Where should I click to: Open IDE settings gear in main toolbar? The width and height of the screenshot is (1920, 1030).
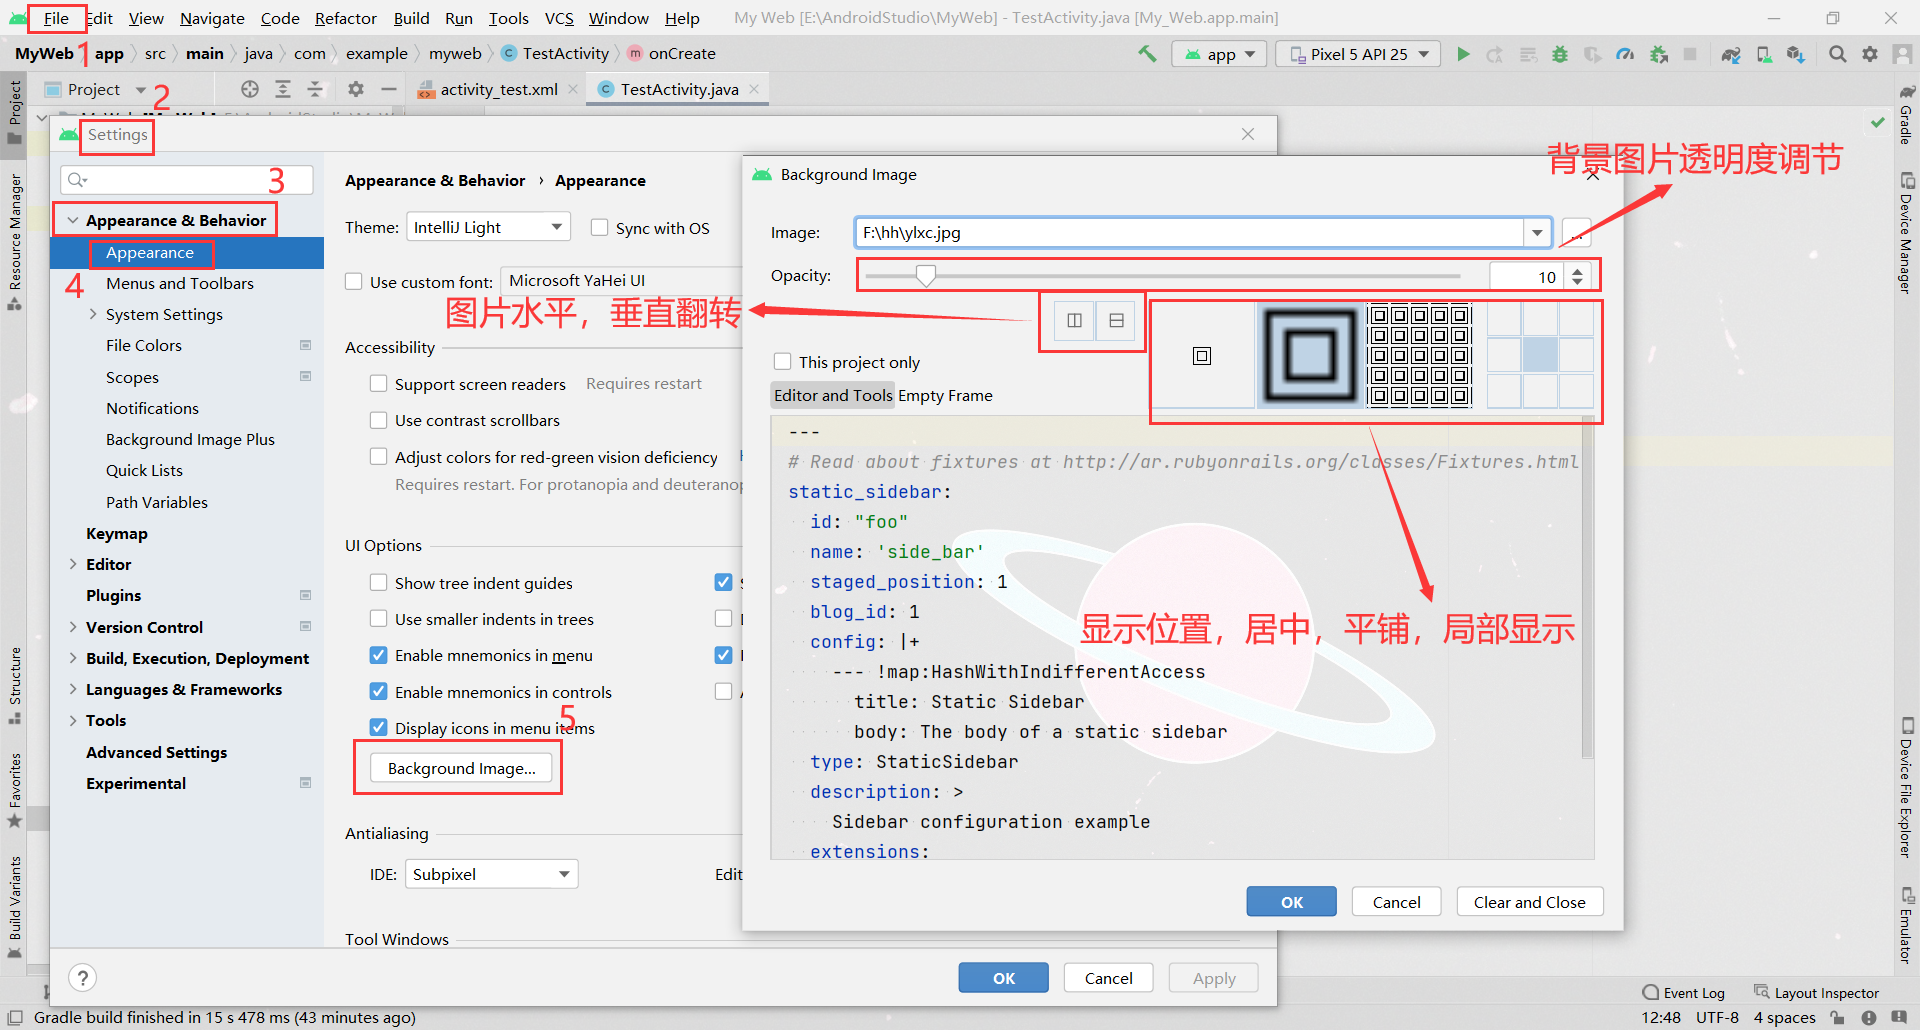(1870, 54)
